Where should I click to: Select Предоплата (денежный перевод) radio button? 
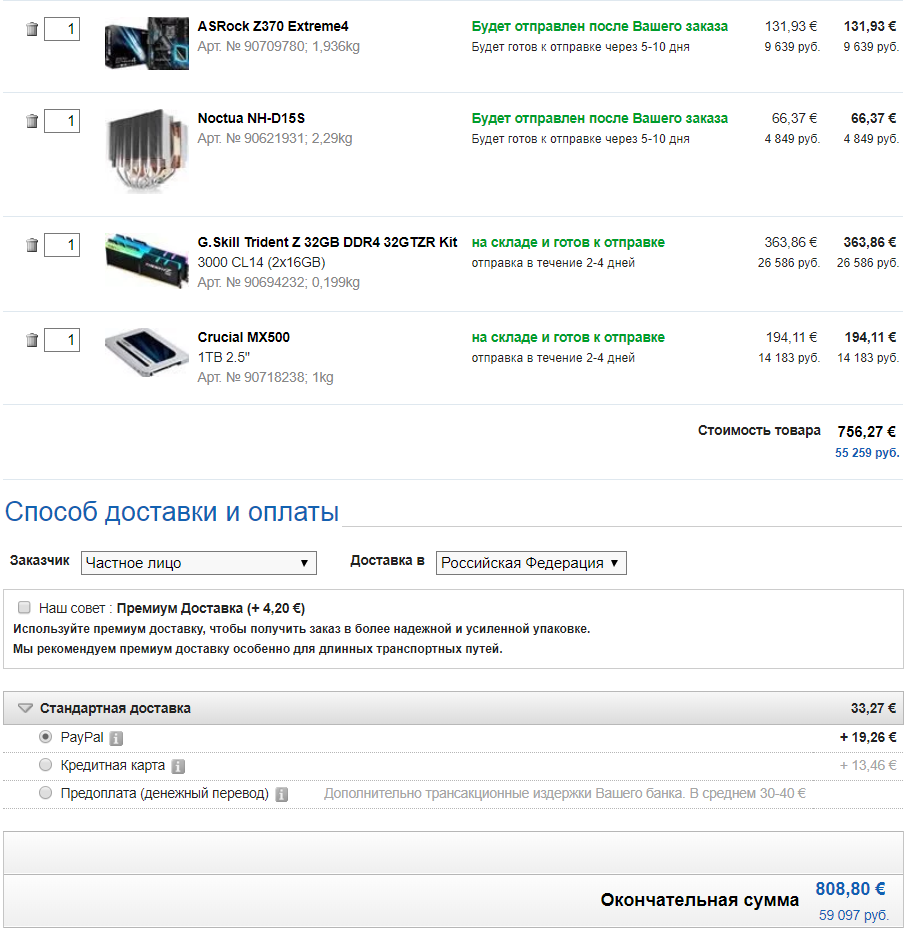(45, 793)
